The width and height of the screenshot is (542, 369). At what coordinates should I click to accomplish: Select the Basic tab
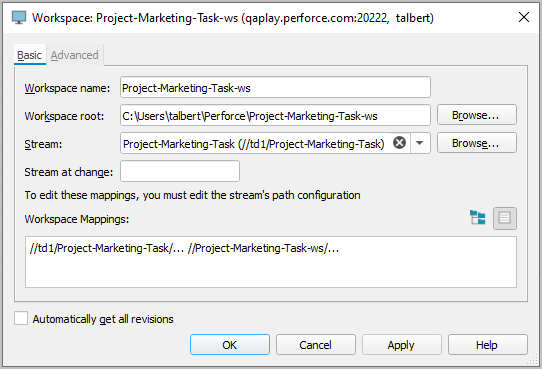[x=29, y=55]
